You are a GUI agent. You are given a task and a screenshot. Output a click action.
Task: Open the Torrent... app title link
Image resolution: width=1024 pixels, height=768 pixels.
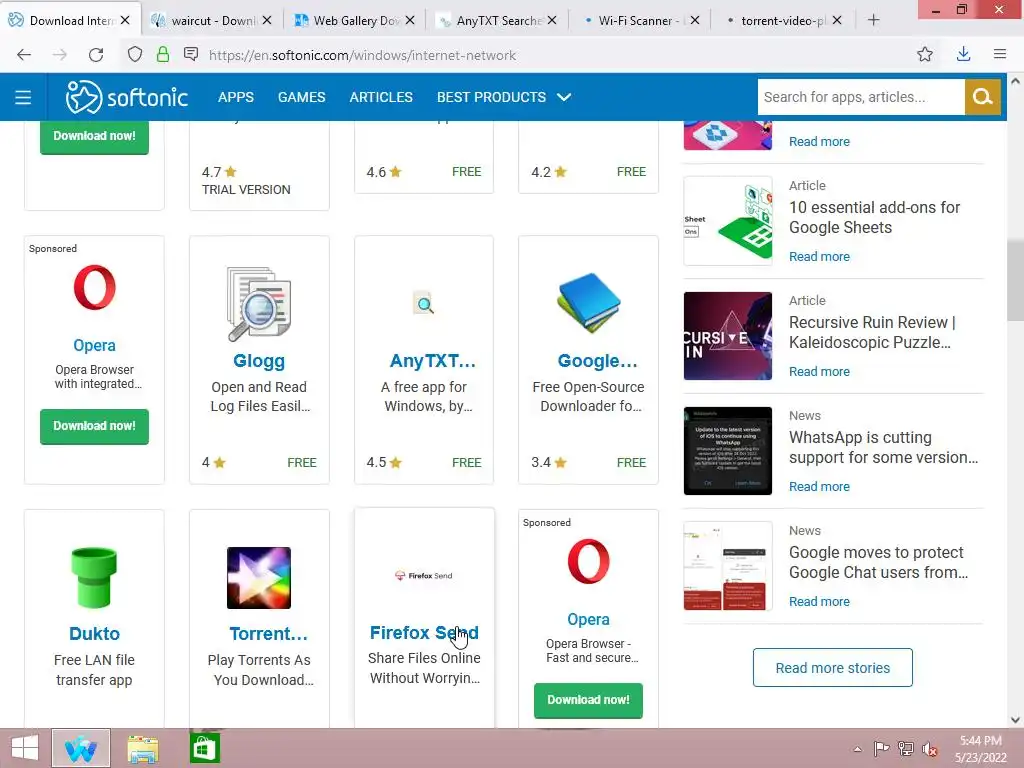pyautogui.click(x=268, y=633)
